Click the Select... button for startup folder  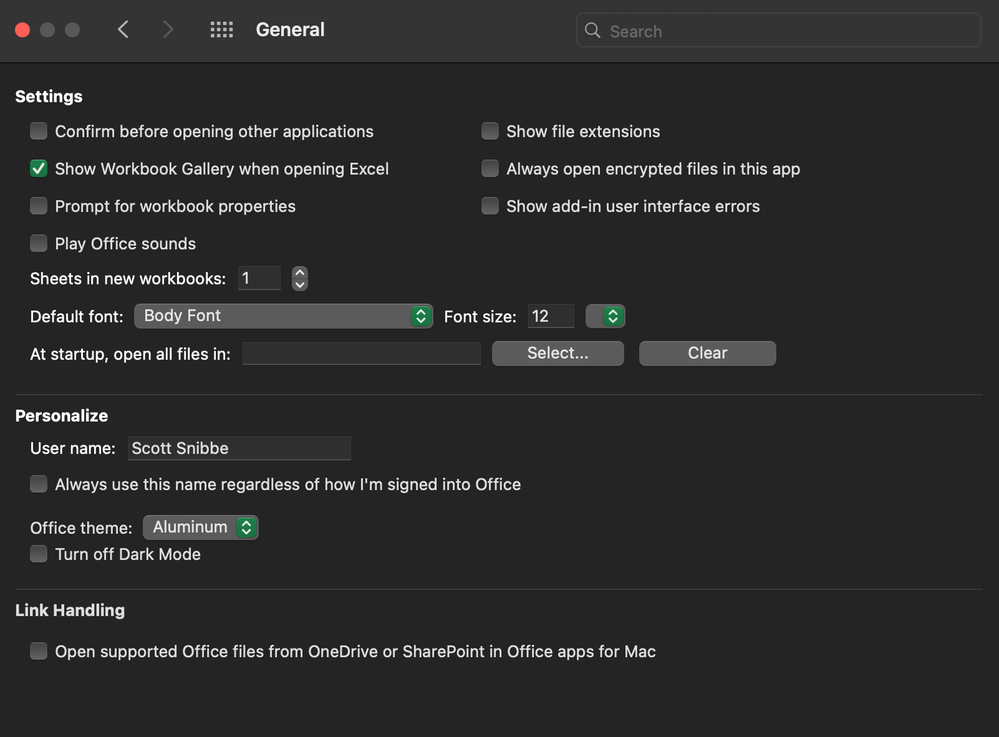pyautogui.click(x=557, y=353)
